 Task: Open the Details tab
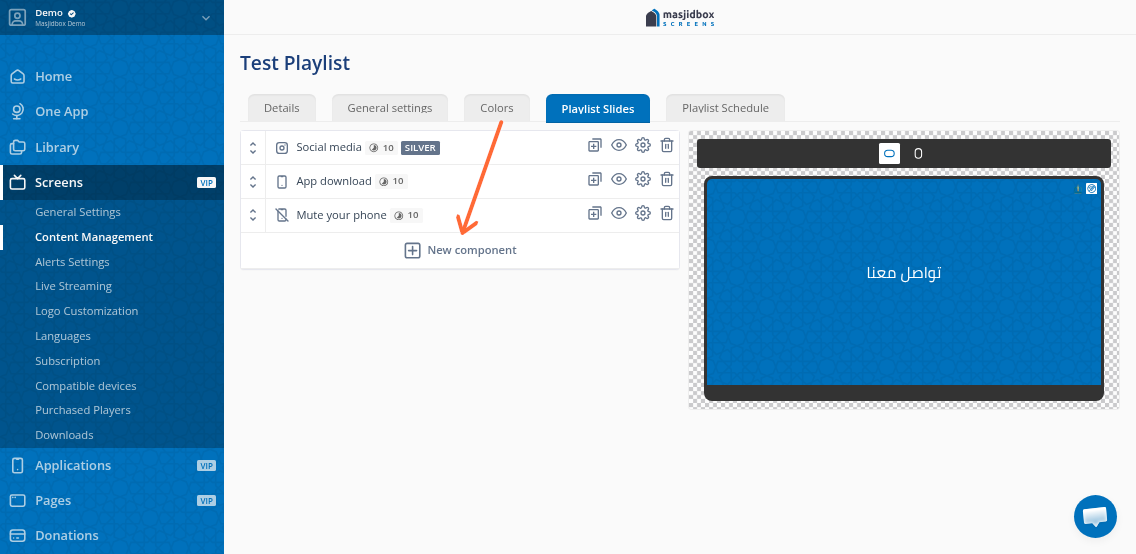(282, 108)
